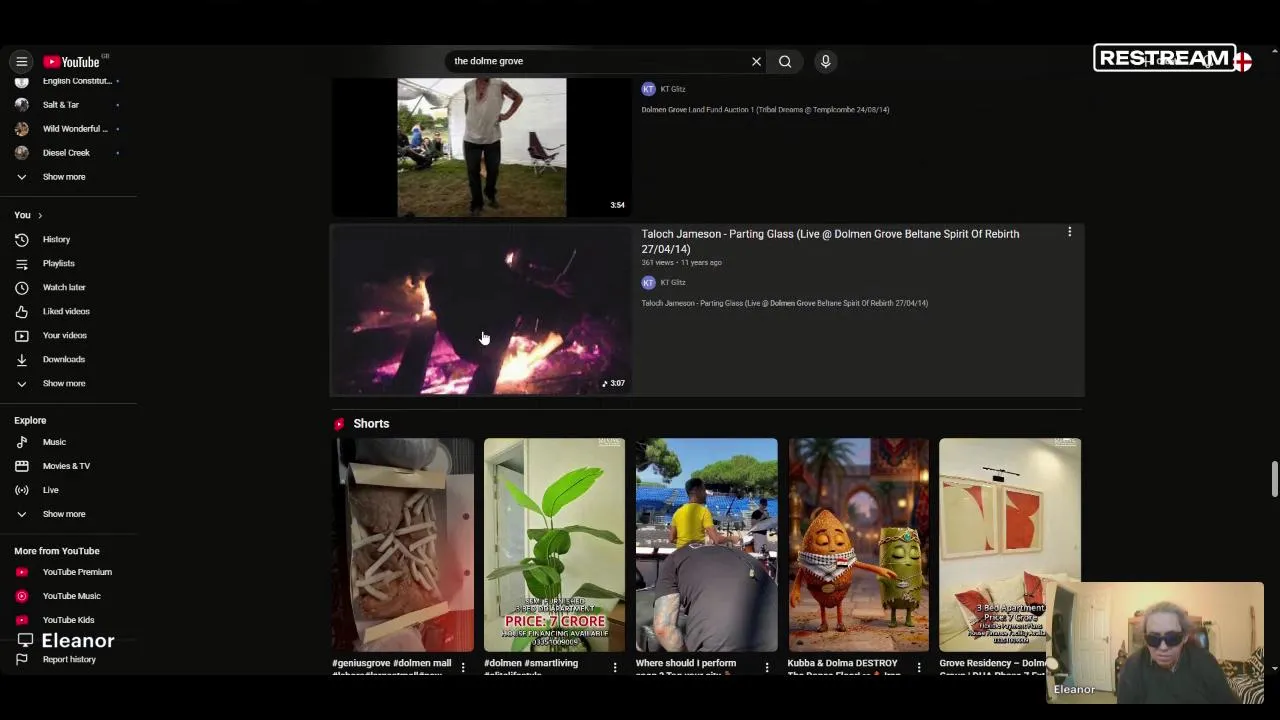Go to YouTube home via logo
The width and height of the screenshot is (1280, 720).
point(71,62)
